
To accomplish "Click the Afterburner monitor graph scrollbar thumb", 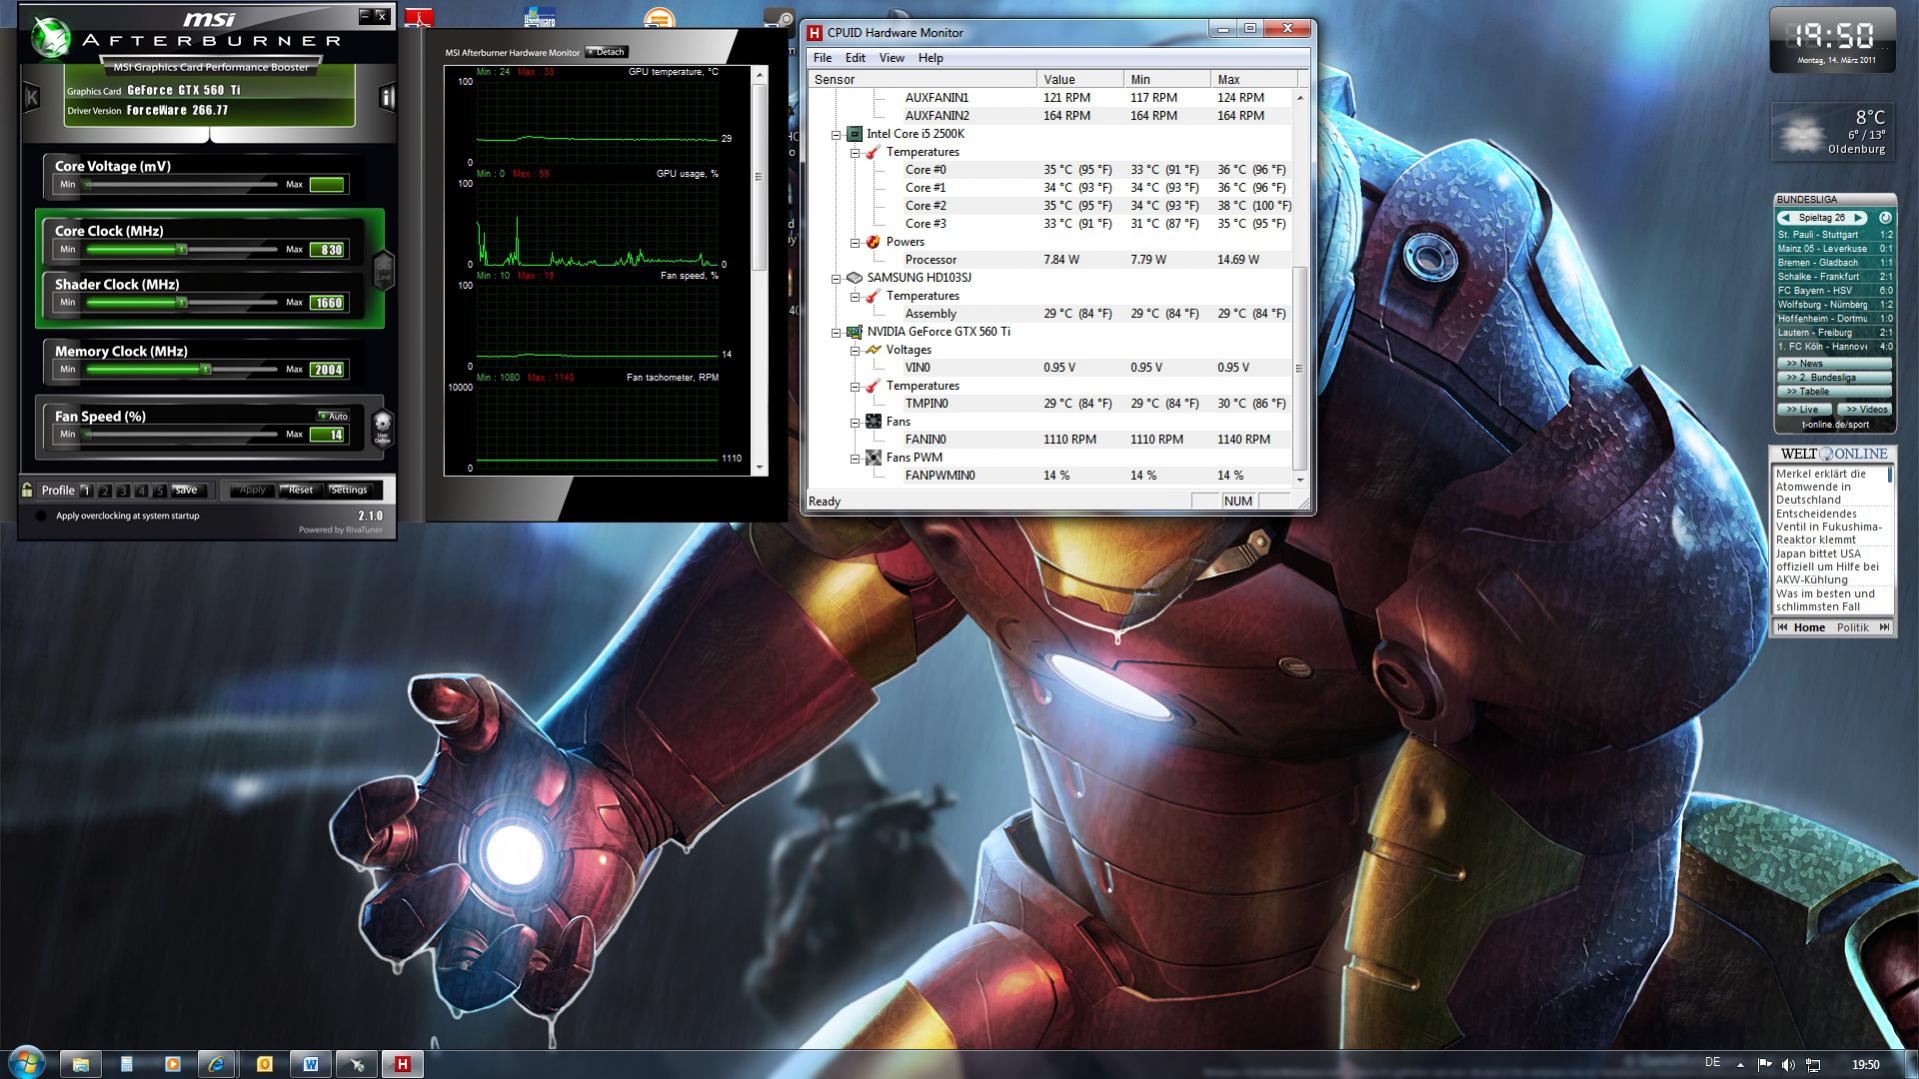I will (759, 175).
